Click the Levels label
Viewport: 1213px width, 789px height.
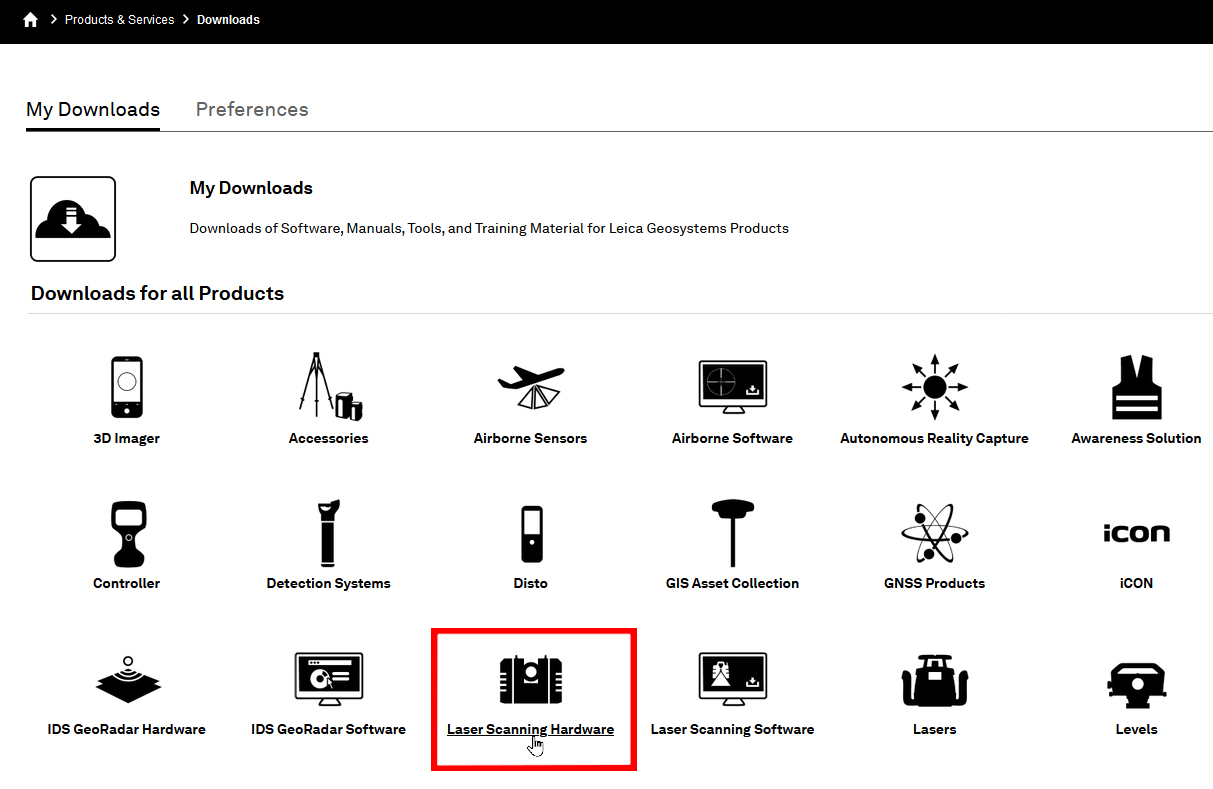point(1137,729)
